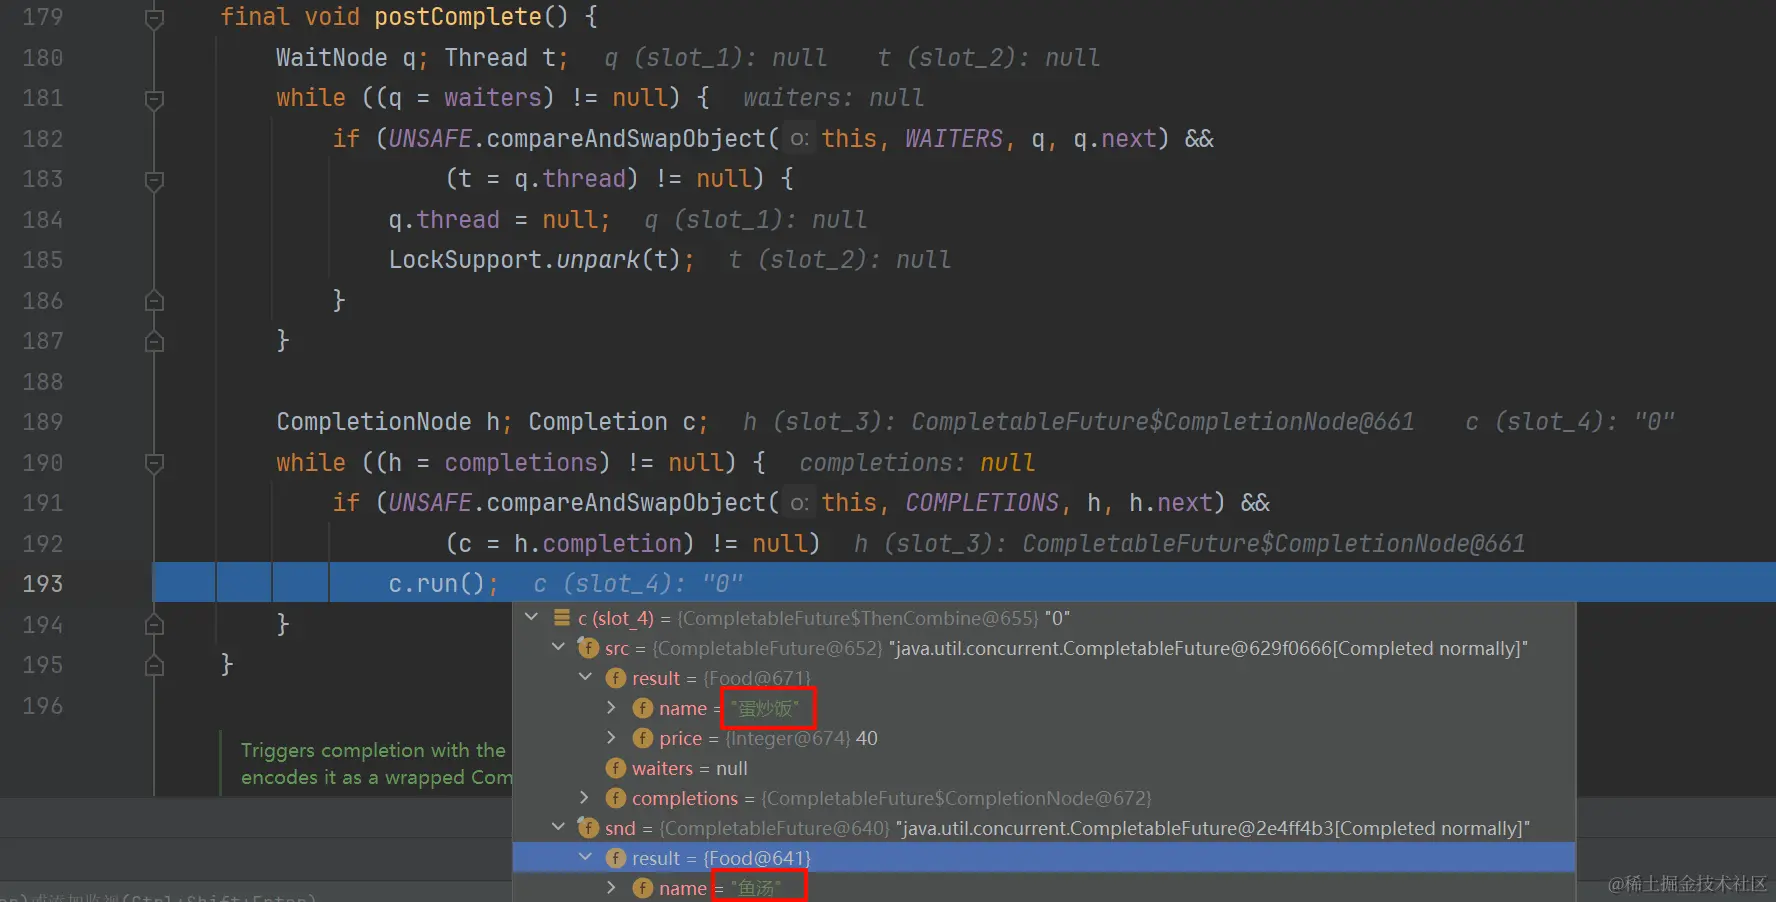Select the waiters = null row
Viewport: 1776px width, 902px height.
[x=1044, y=768]
